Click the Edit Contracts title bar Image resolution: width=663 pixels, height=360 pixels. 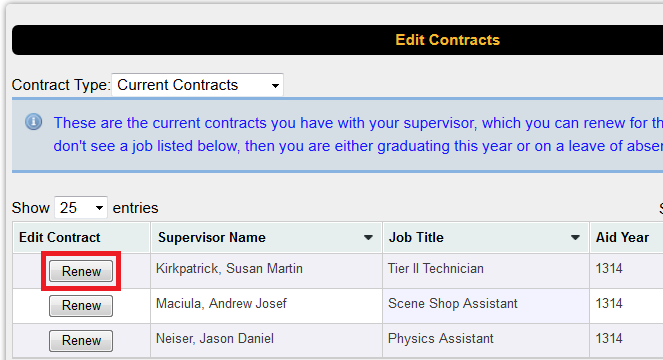pos(337,40)
